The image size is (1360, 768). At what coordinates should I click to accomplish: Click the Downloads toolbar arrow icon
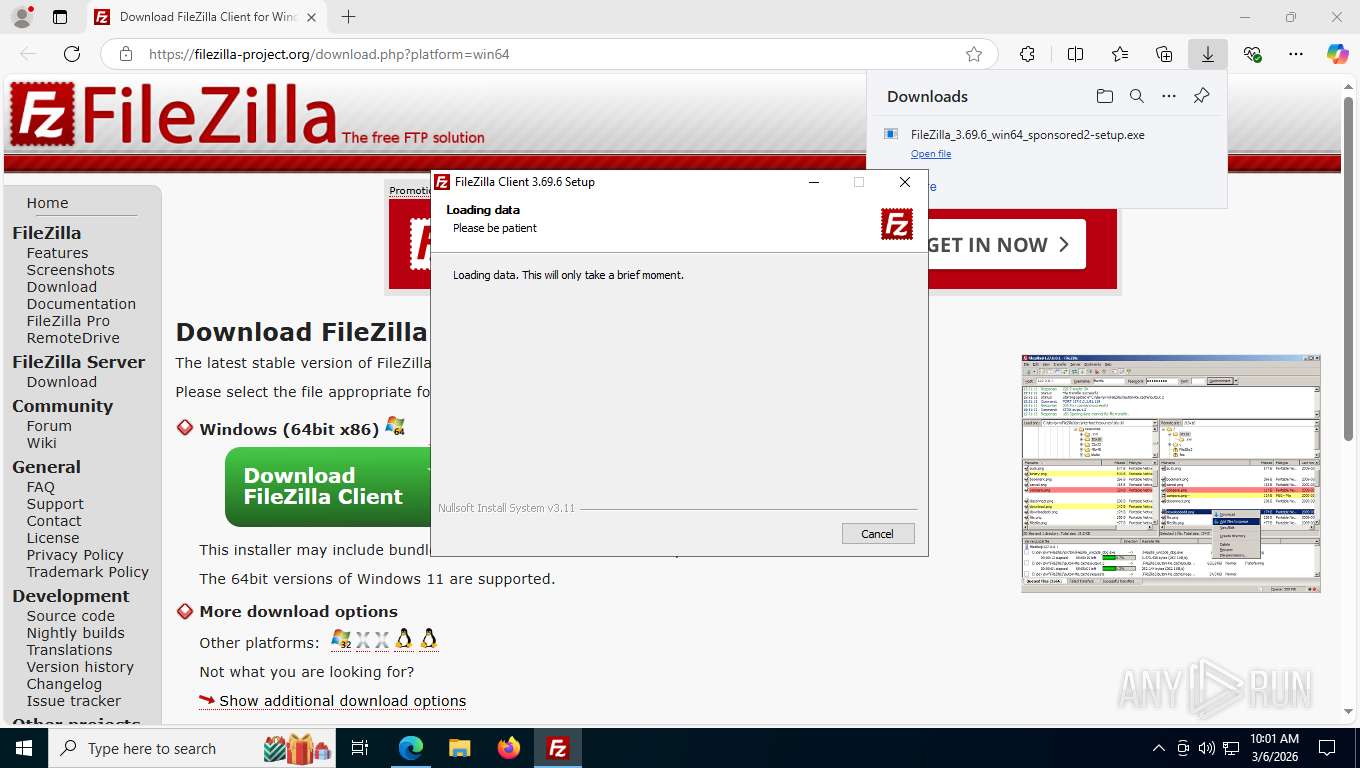point(1208,54)
